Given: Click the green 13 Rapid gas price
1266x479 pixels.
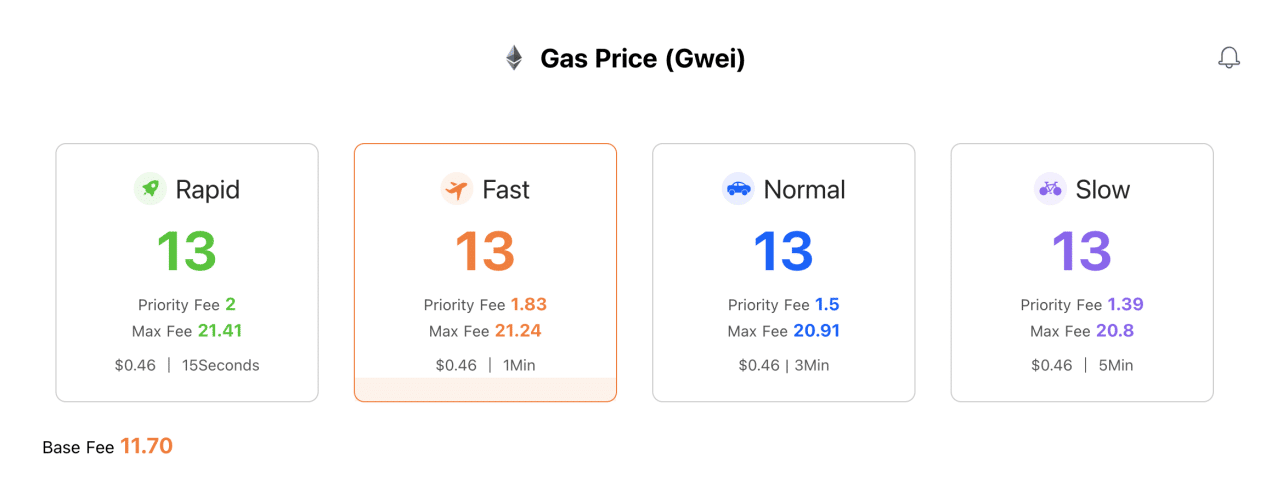Looking at the screenshot, I should [x=187, y=251].
